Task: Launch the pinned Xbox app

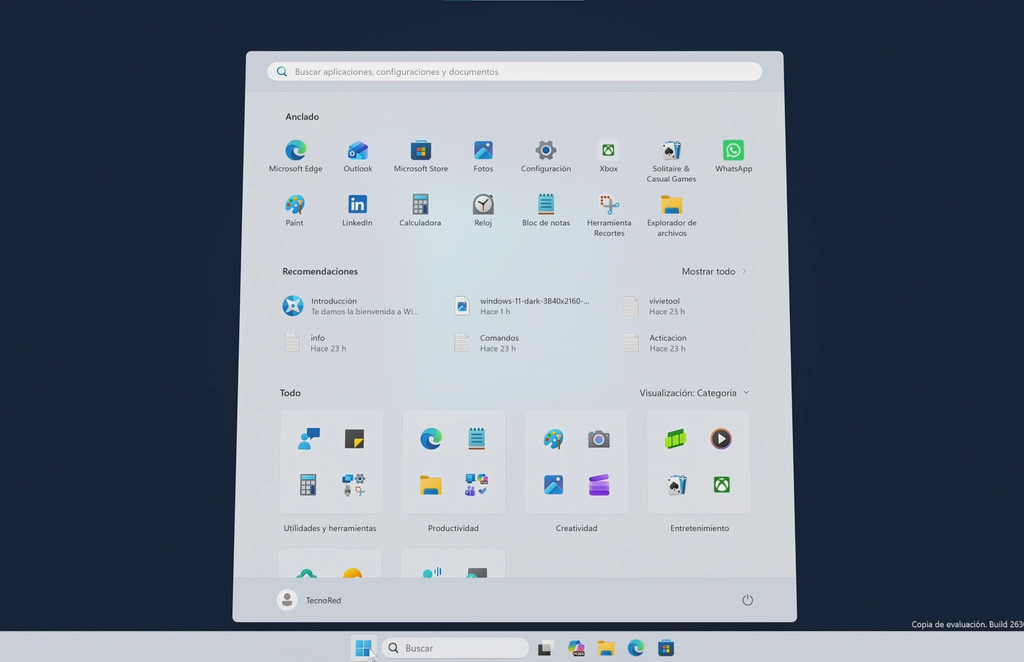Action: [609, 156]
